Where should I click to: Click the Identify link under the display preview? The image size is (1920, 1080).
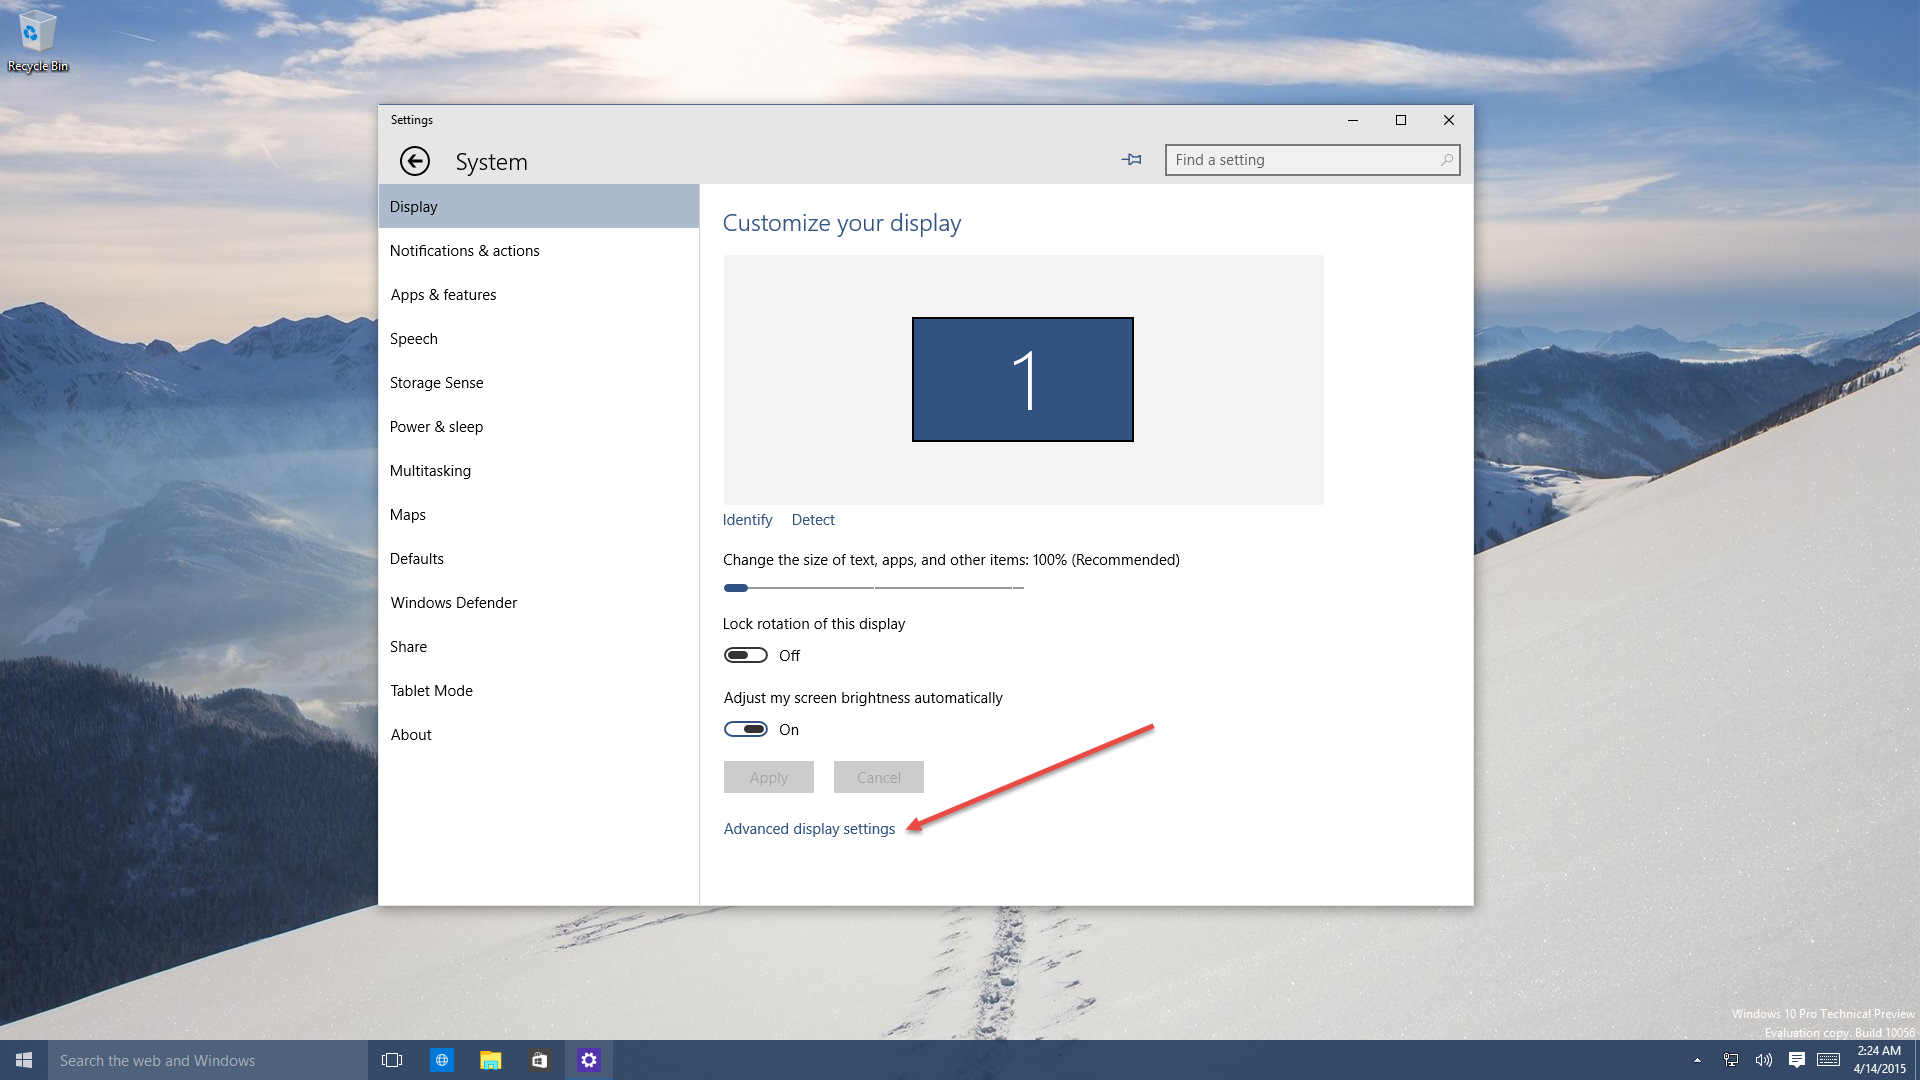(x=746, y=519)
